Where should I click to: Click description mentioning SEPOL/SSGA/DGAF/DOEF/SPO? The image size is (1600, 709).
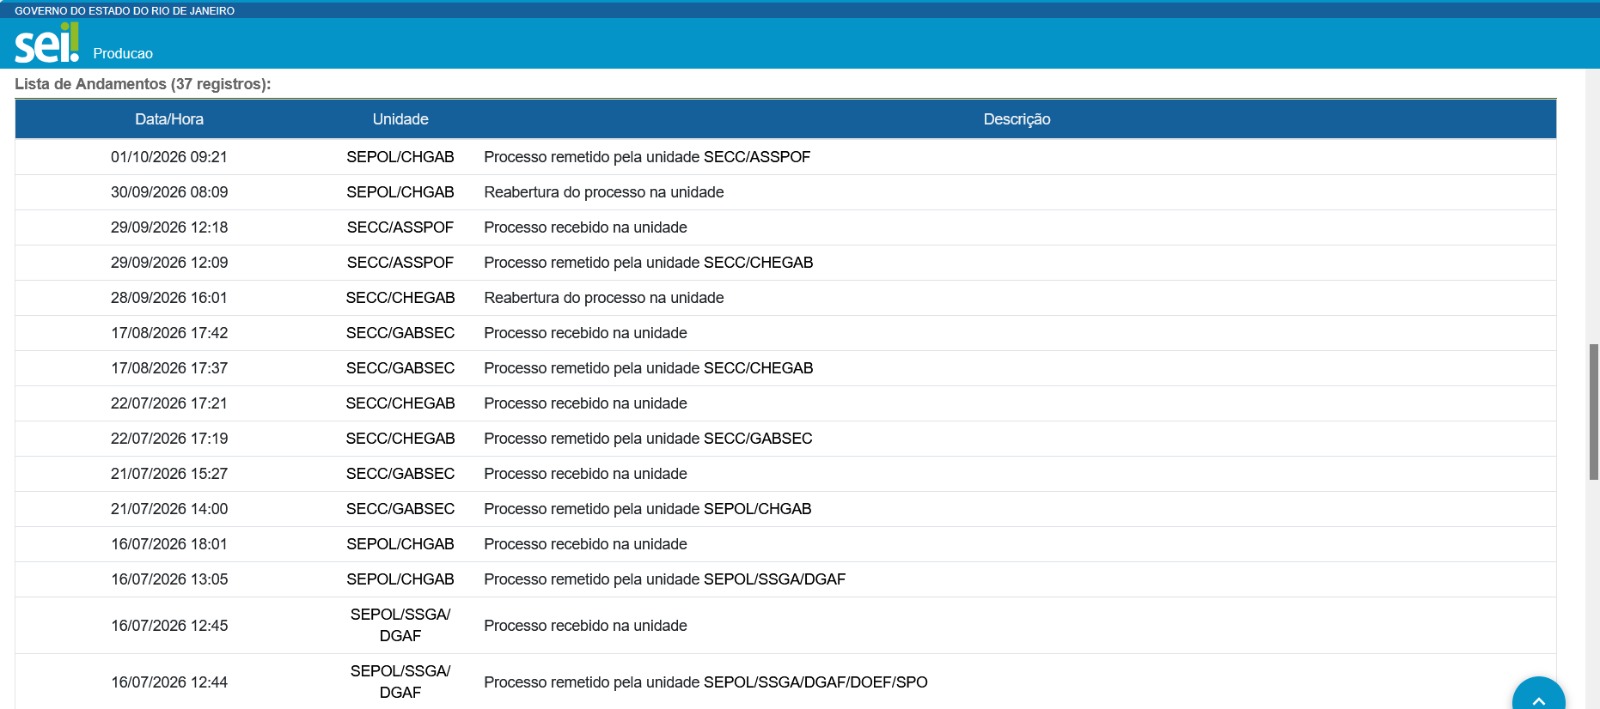[x=705, y=682]
